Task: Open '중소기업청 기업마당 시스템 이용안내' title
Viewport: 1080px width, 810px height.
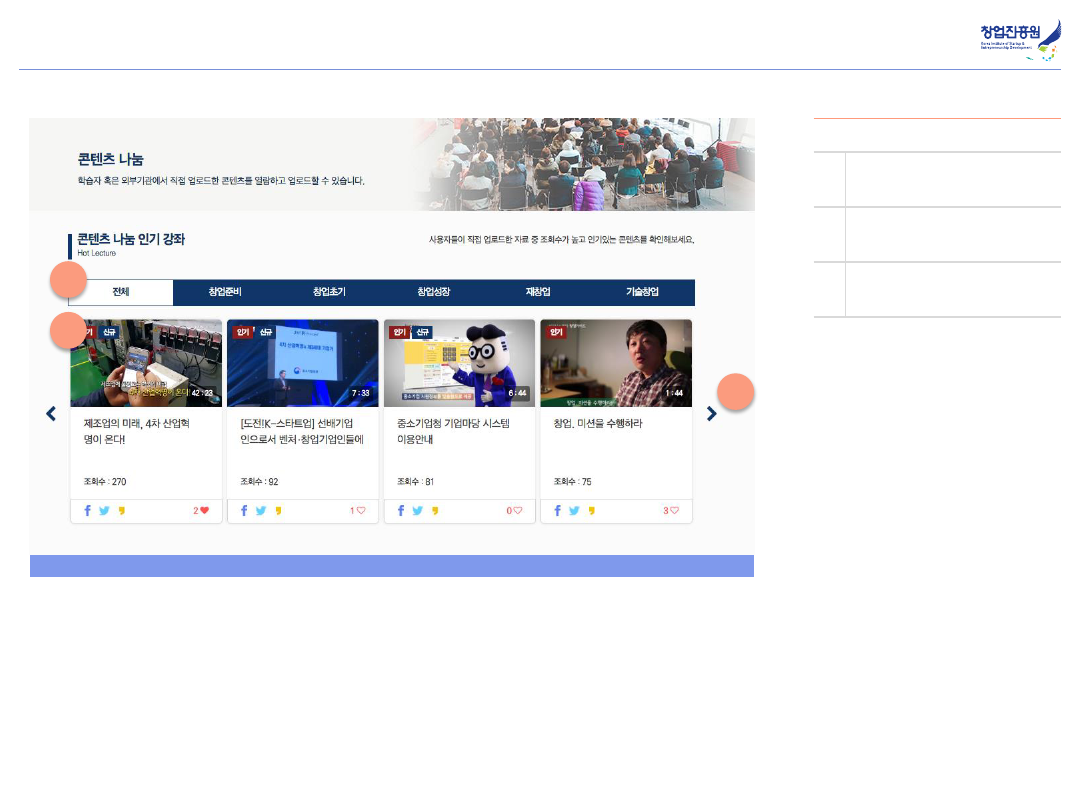Action: pyautogui.click(x=453, y=431)
